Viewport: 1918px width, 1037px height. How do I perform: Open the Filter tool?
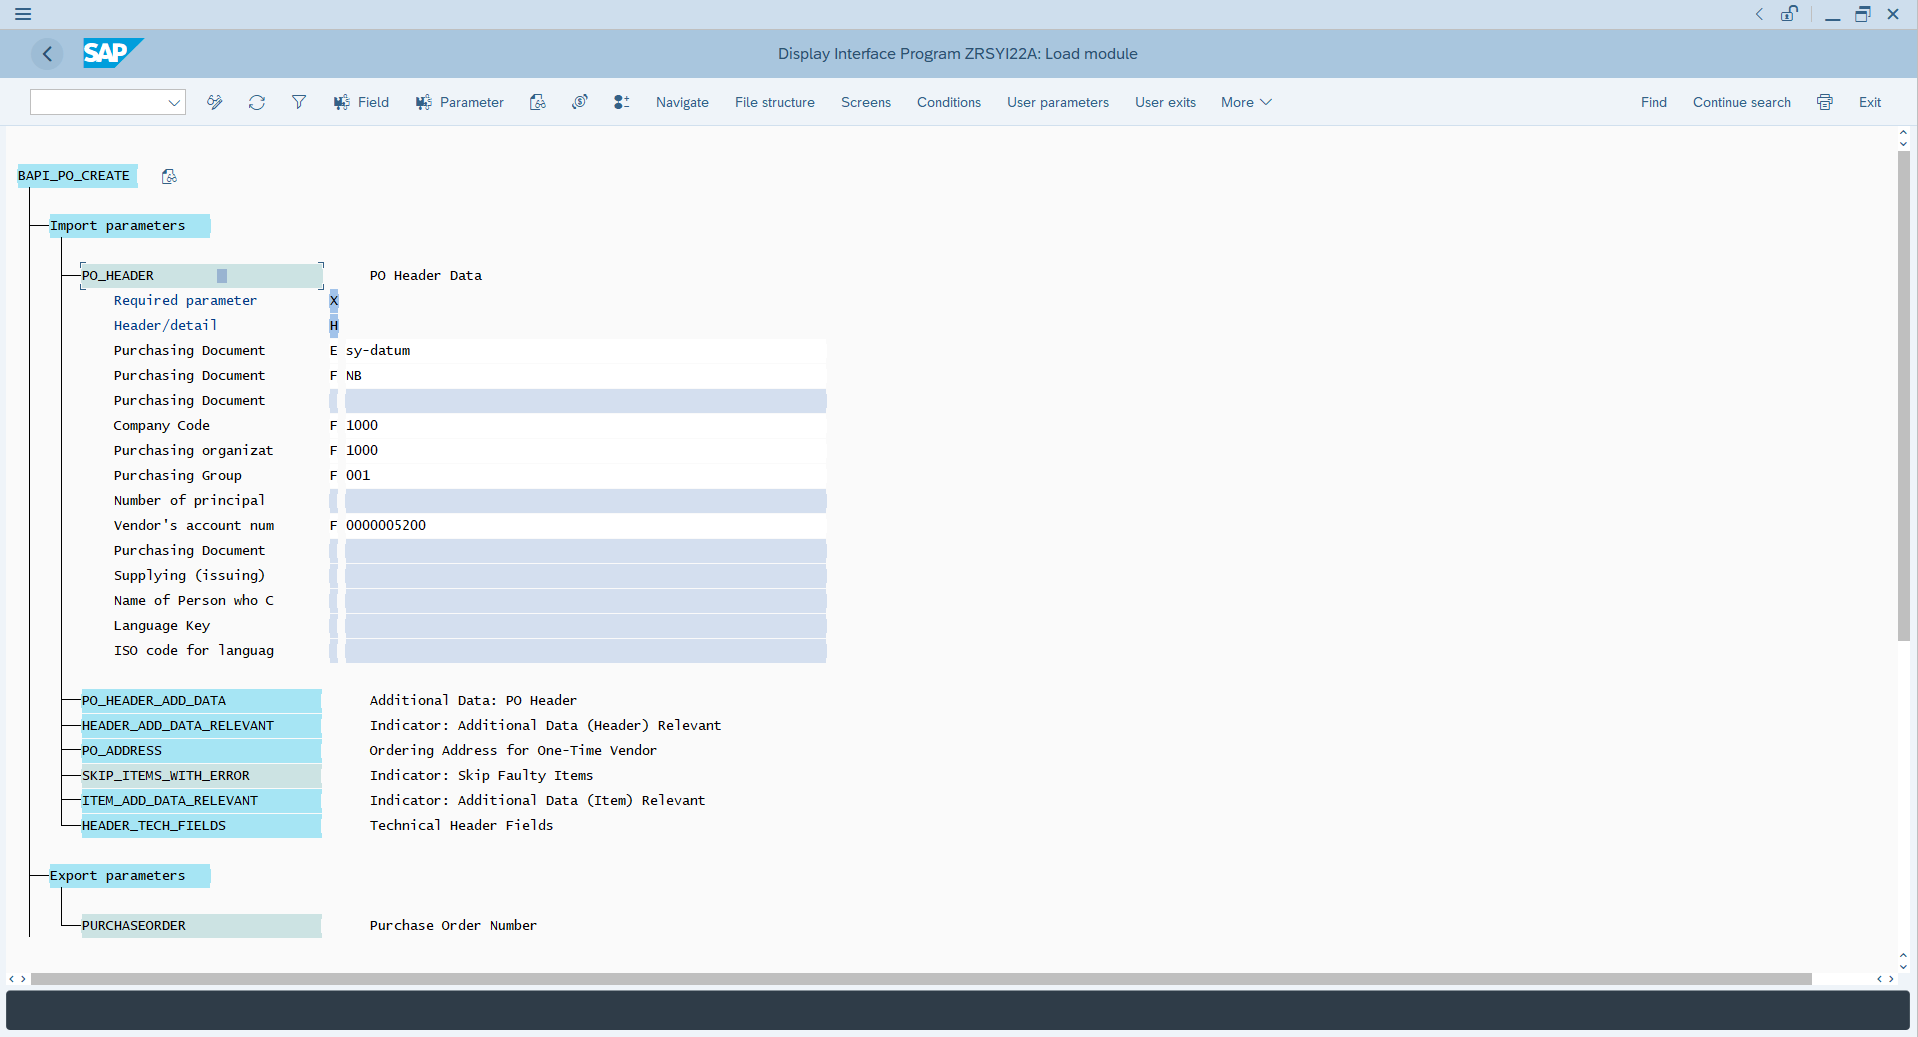click(299, 102)
